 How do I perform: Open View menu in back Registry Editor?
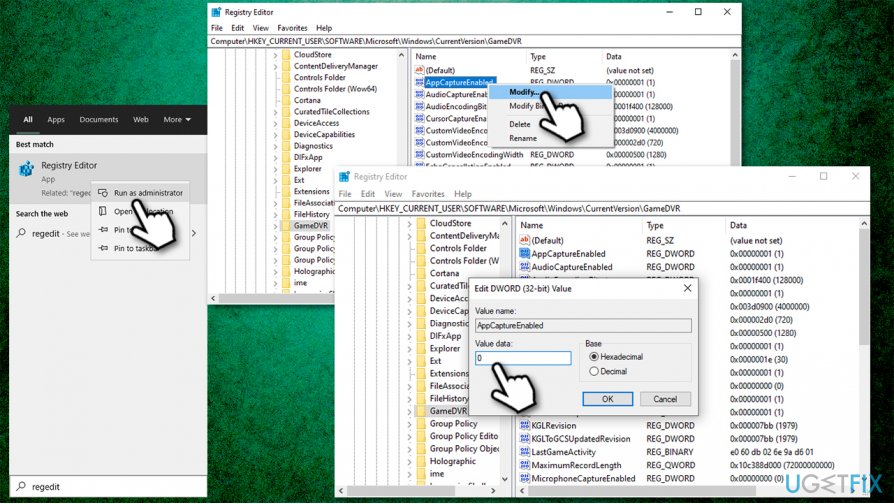261,28
